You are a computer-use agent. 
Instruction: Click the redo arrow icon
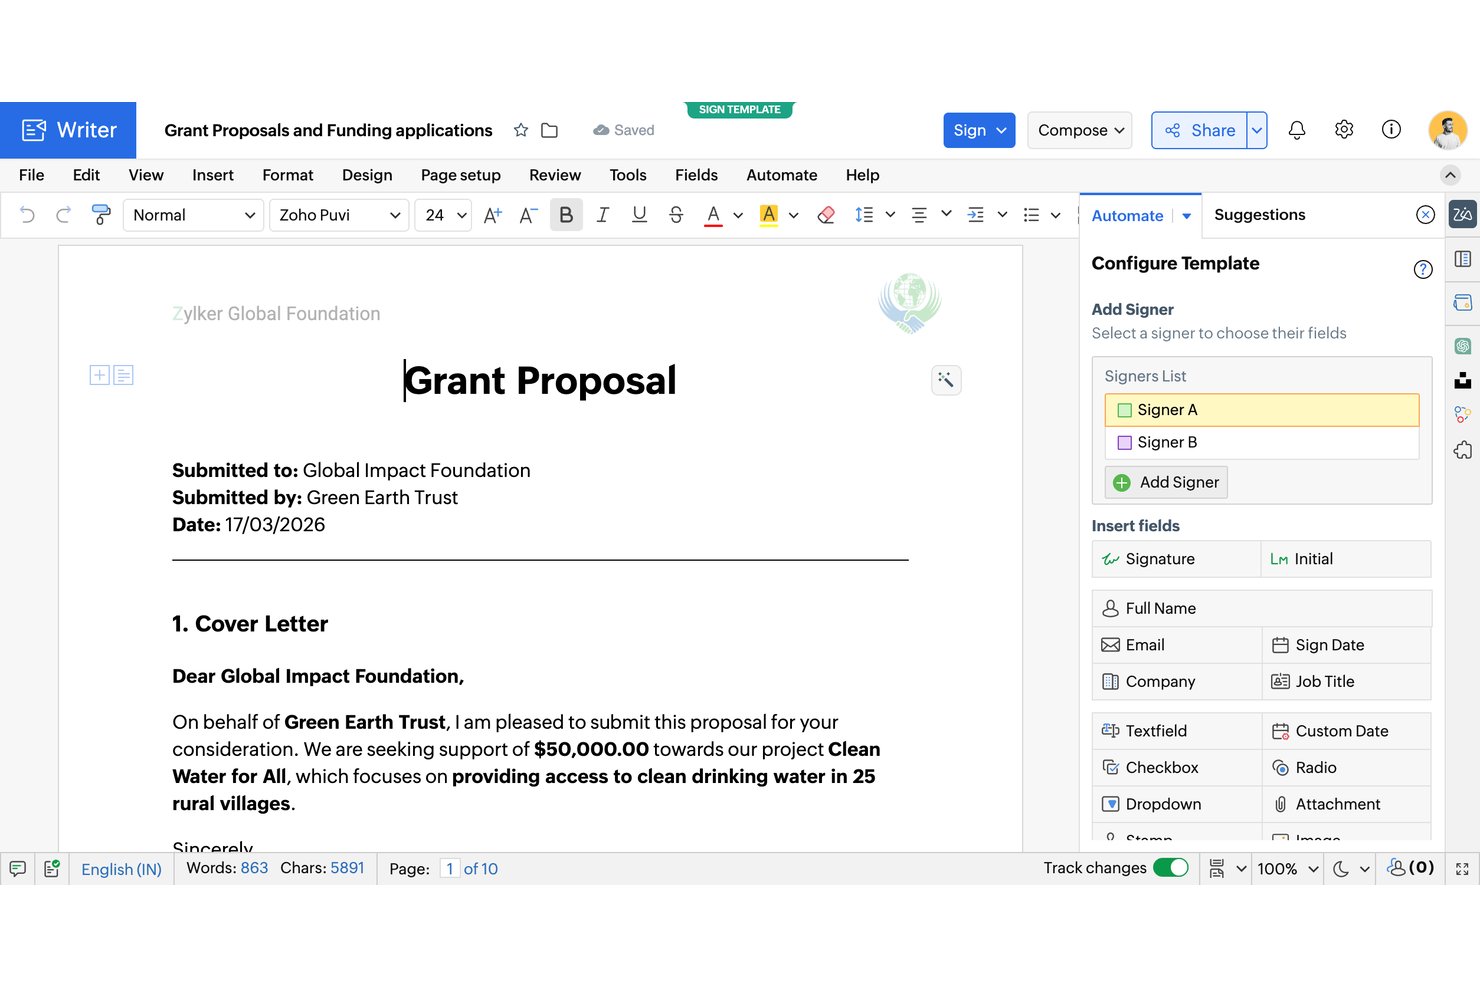(63, 215)
